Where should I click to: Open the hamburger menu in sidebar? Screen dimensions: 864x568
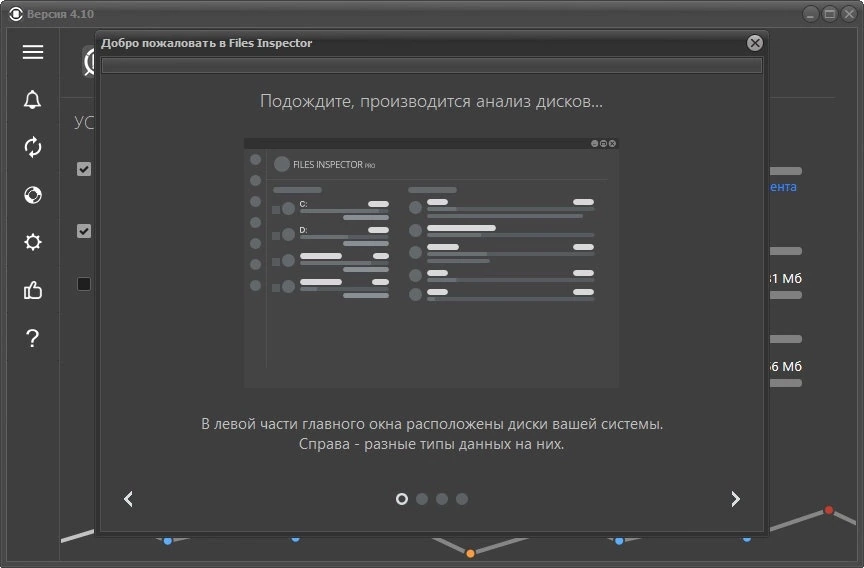(33, 52)
